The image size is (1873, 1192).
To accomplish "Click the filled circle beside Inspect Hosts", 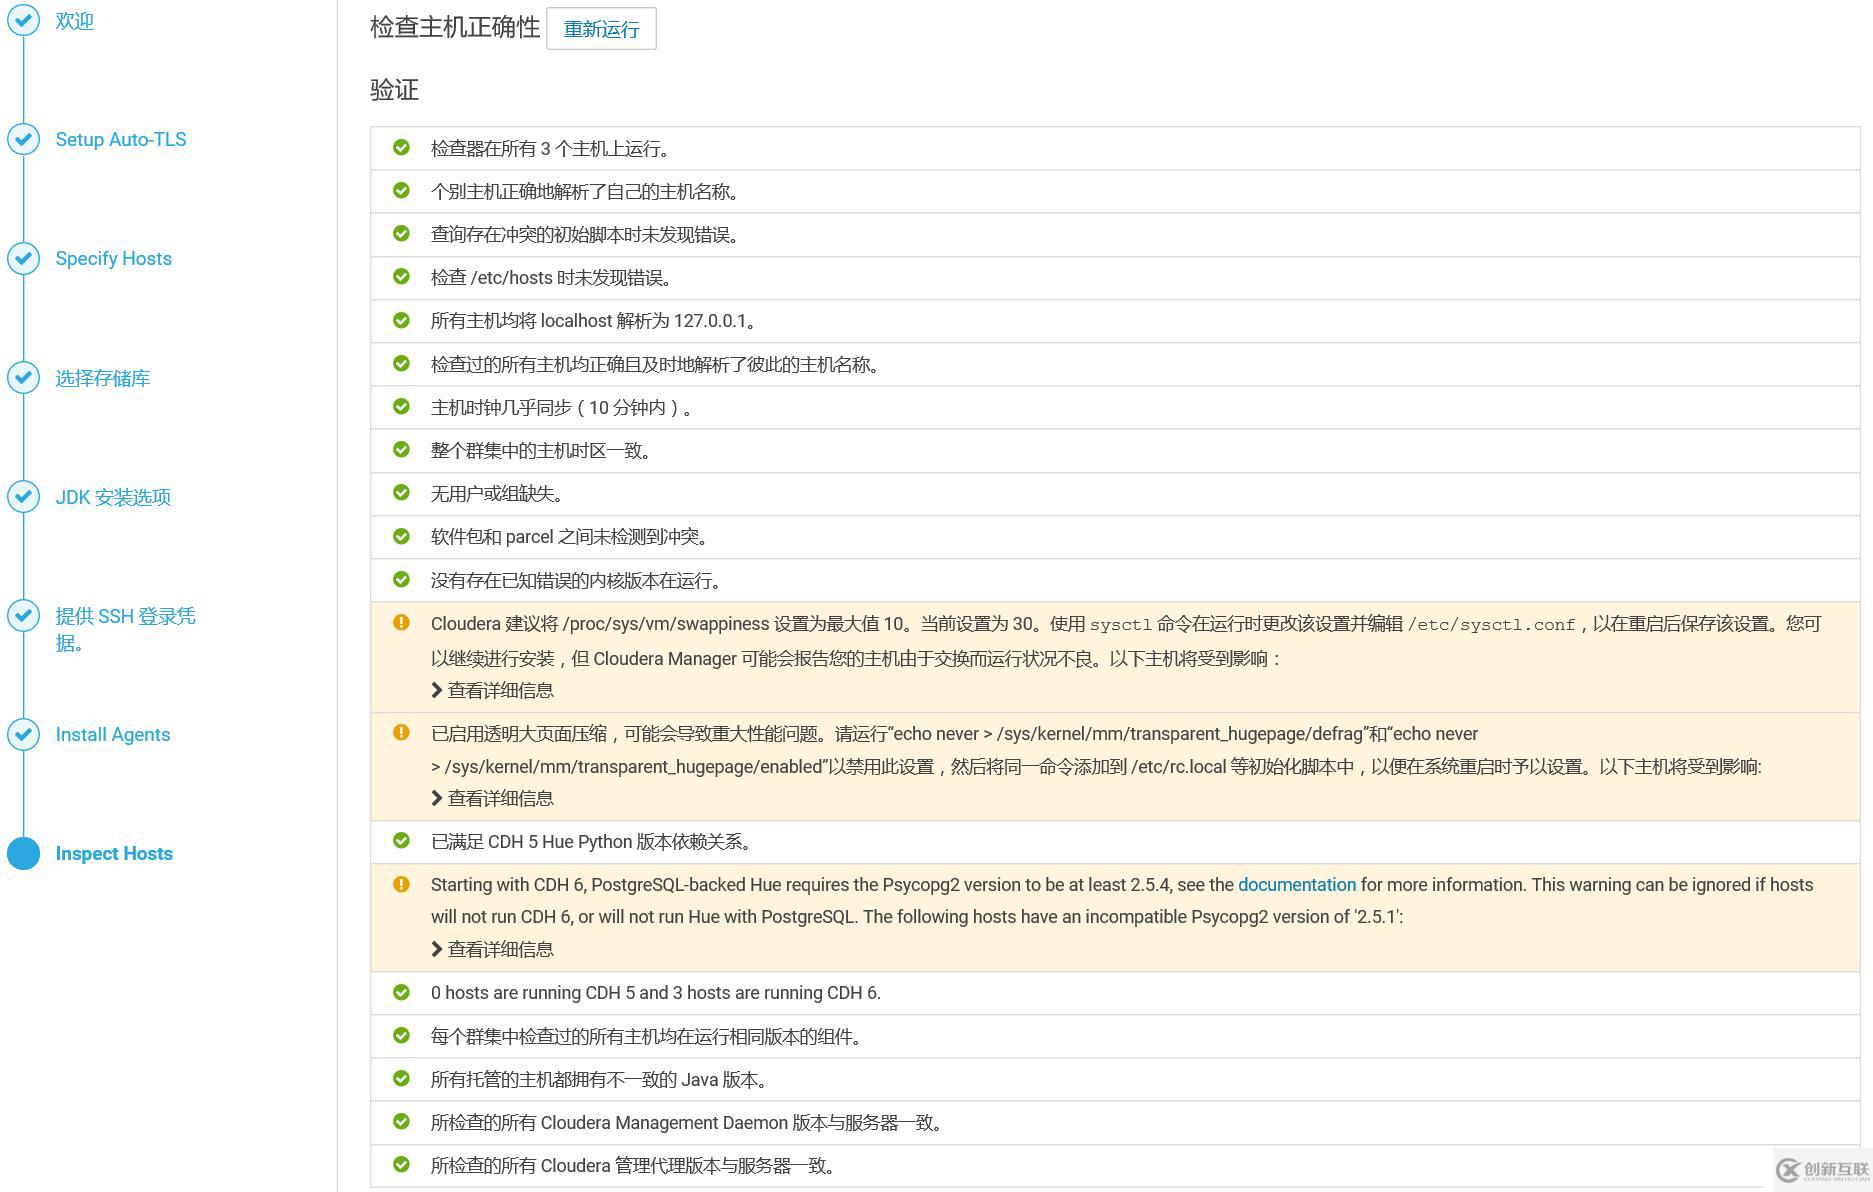I will coord(24,853).
